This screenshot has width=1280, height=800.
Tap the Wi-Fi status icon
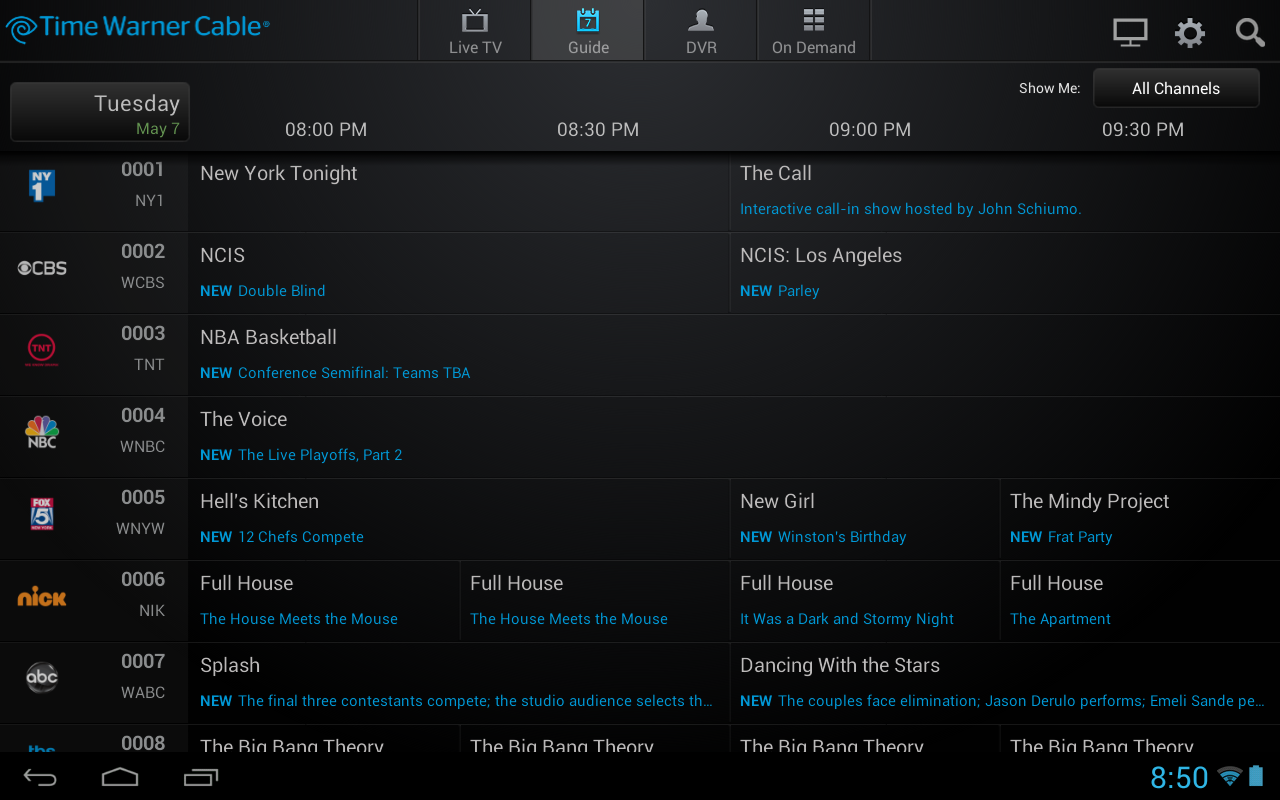point(1230,777)
